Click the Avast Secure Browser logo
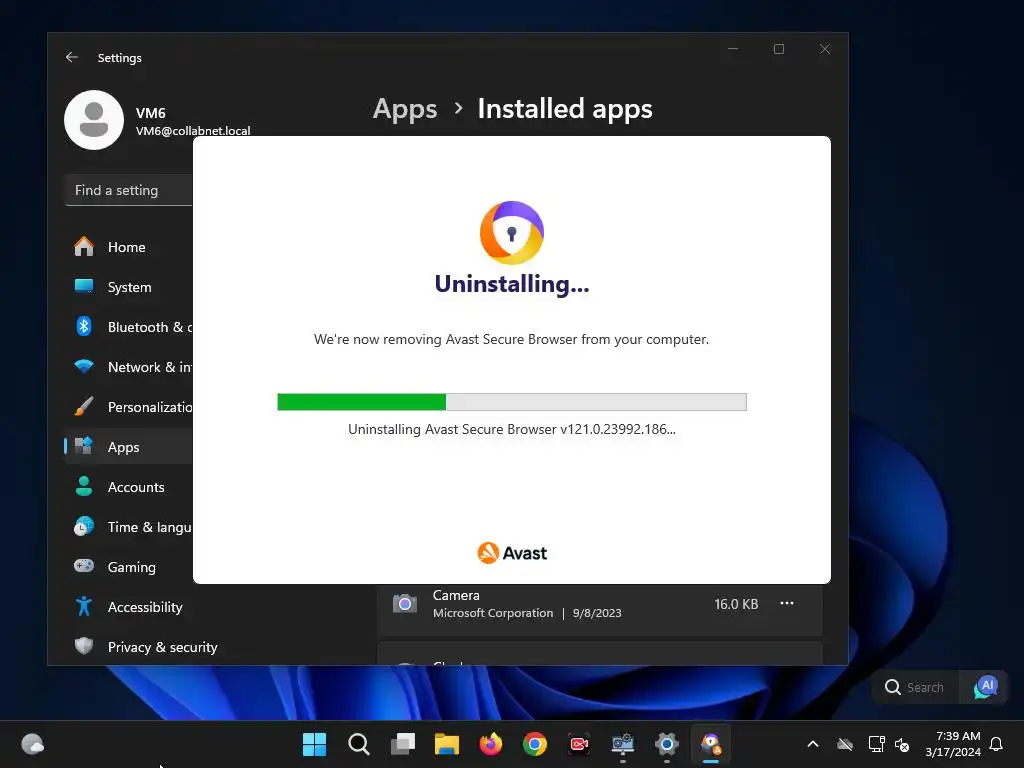This screenshot has height=768, width=1024. coord(512,232)
